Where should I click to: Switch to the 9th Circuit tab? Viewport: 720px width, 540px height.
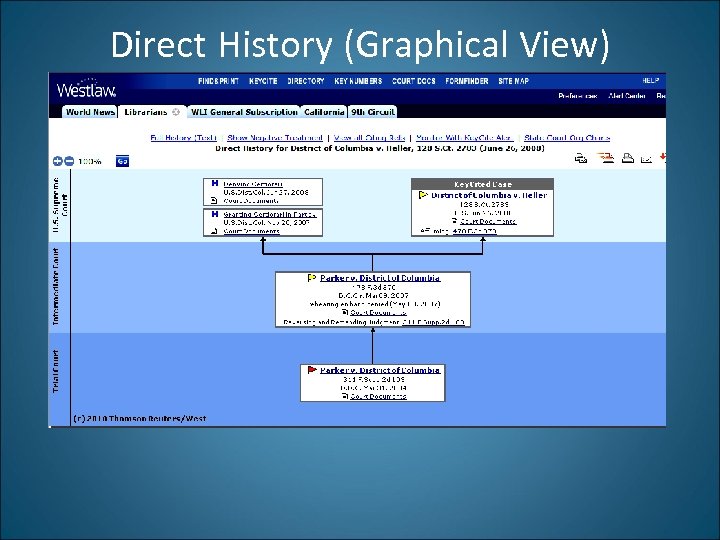click(x=373, y=112)
